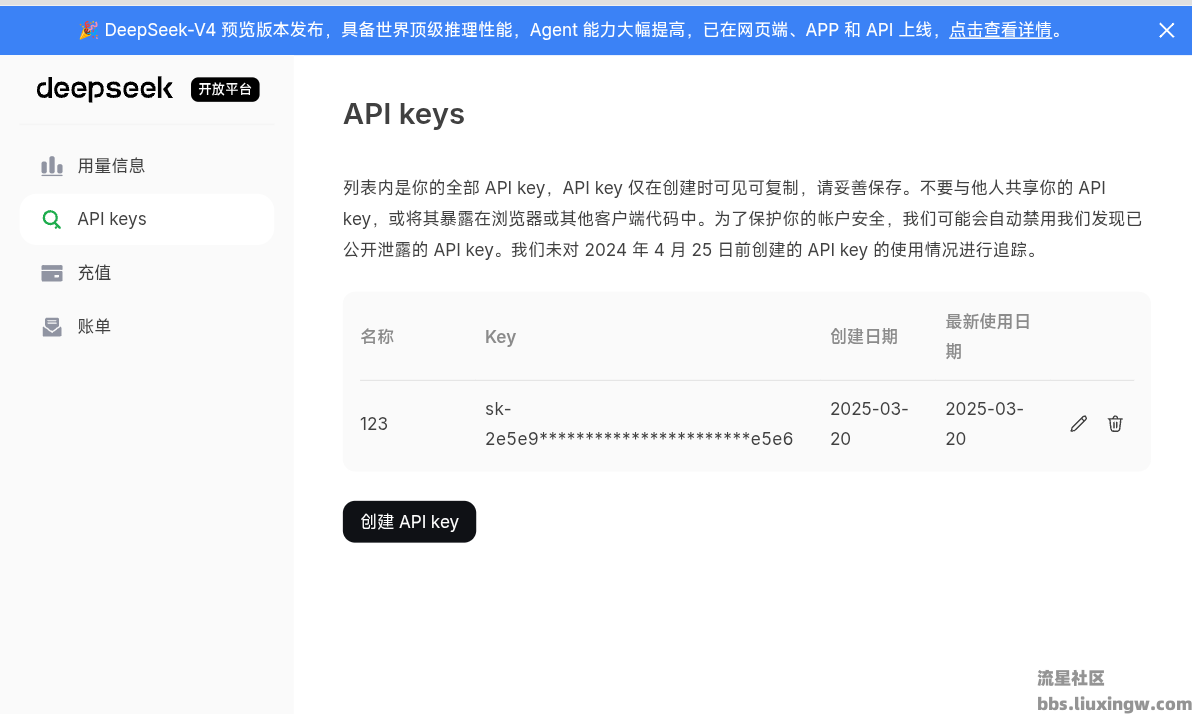Open the 用量信息 menu item

pos(147,166)
